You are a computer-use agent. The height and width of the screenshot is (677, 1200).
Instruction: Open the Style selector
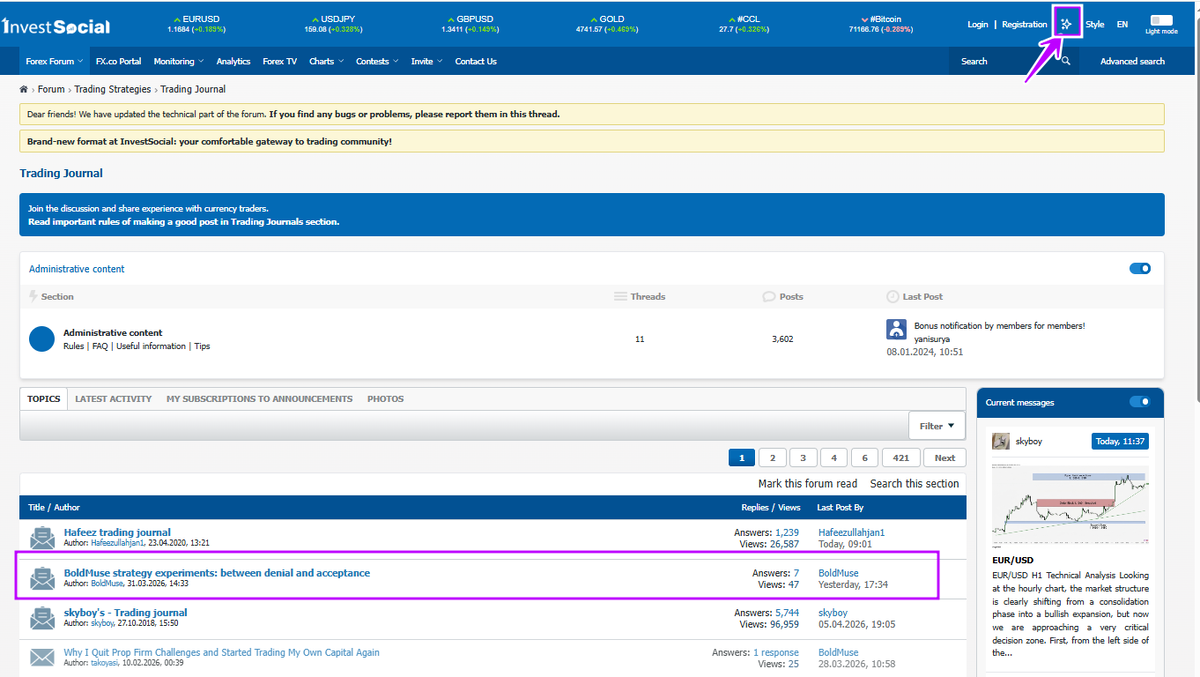[x=1095, y=24]
